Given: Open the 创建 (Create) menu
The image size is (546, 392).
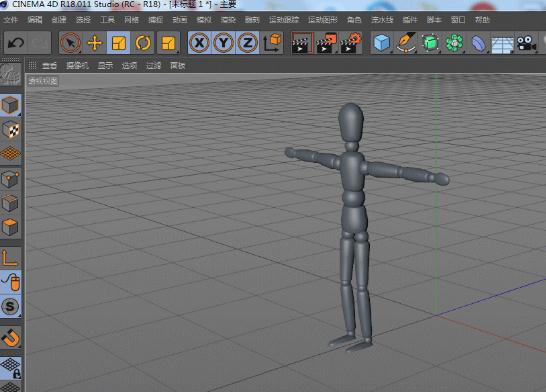Looking at the screenshot, I should click(59, 20).
